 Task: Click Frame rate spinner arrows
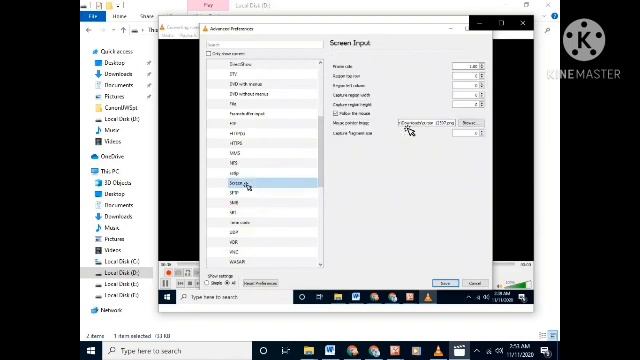[482, 66]
